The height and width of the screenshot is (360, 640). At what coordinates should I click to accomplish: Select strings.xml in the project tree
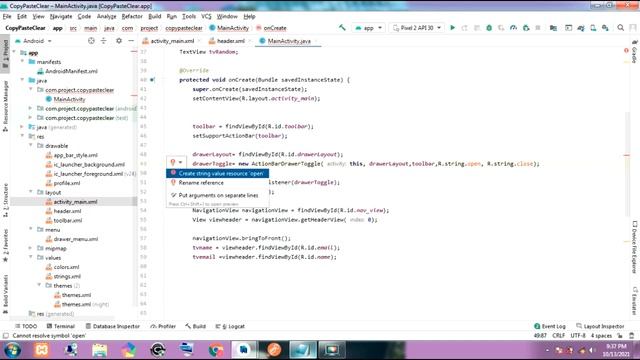coord(67,276)
